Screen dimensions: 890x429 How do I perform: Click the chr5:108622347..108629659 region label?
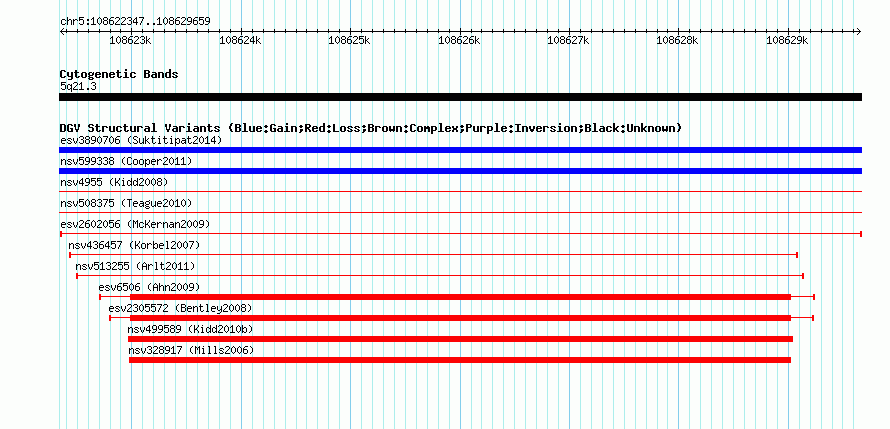135,21
